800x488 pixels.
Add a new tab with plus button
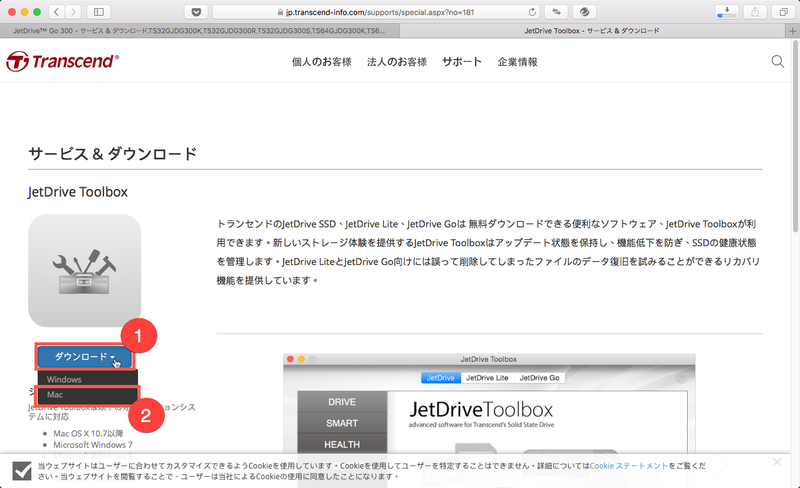click(x=792, y=31)
